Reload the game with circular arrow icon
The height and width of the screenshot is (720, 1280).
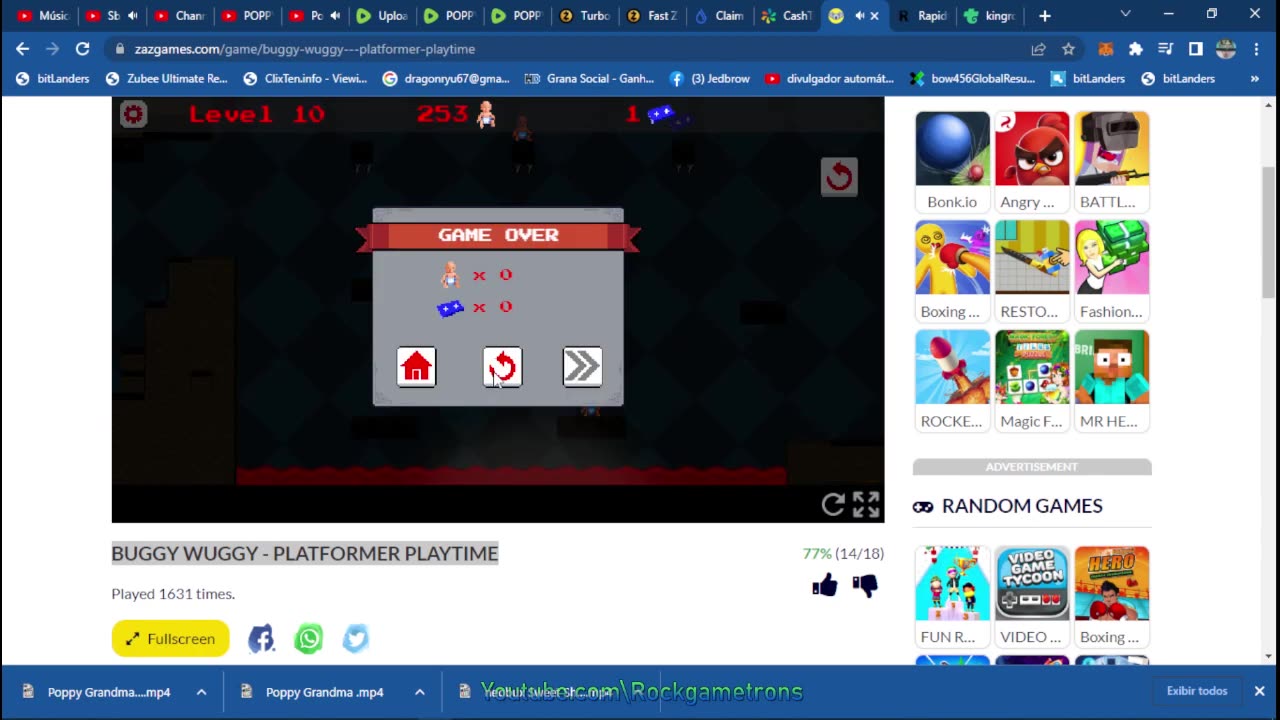point(833,505)
